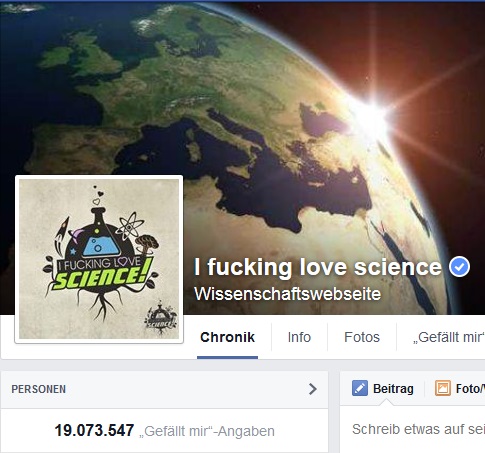Select the Beitrag post option label
This screenshot has height=453, width=485.
(393, 389)
